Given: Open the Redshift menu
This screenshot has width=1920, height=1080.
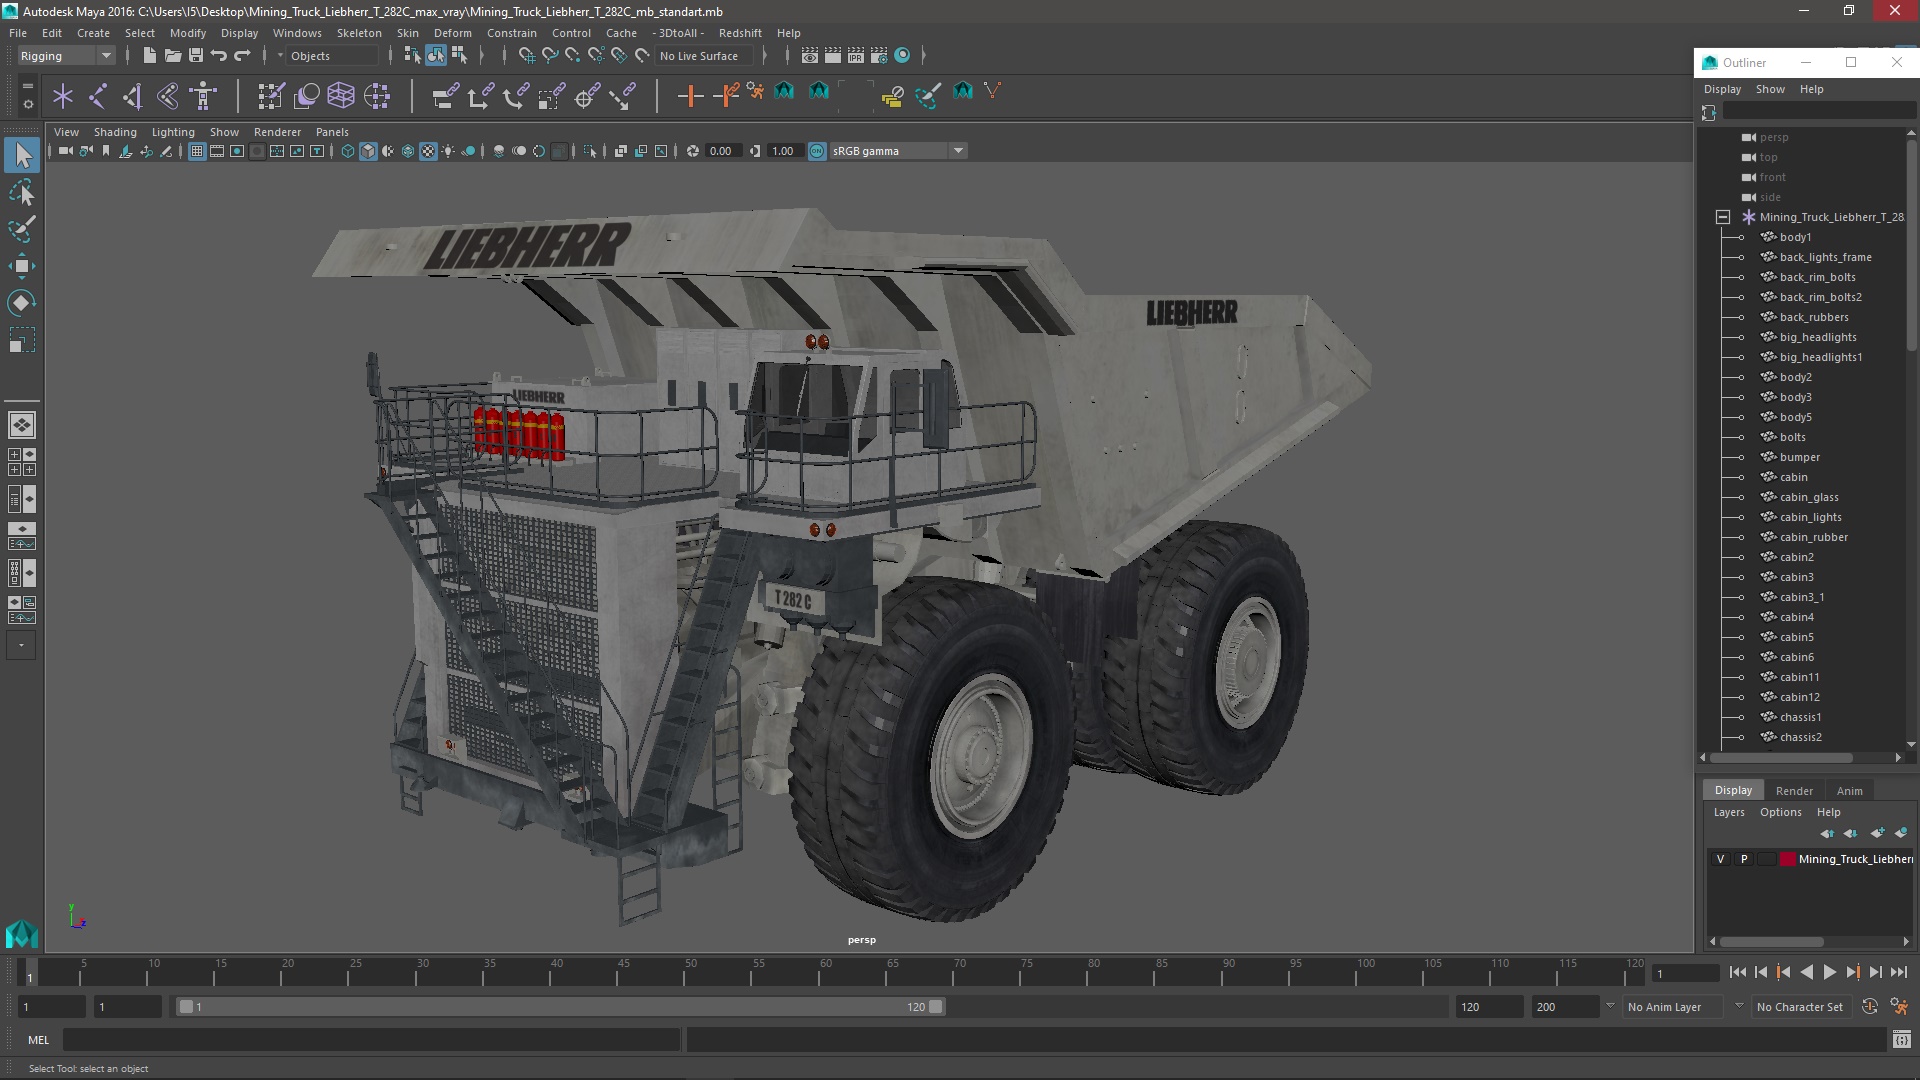Looking at the screenshot, I should coord(740,33).
